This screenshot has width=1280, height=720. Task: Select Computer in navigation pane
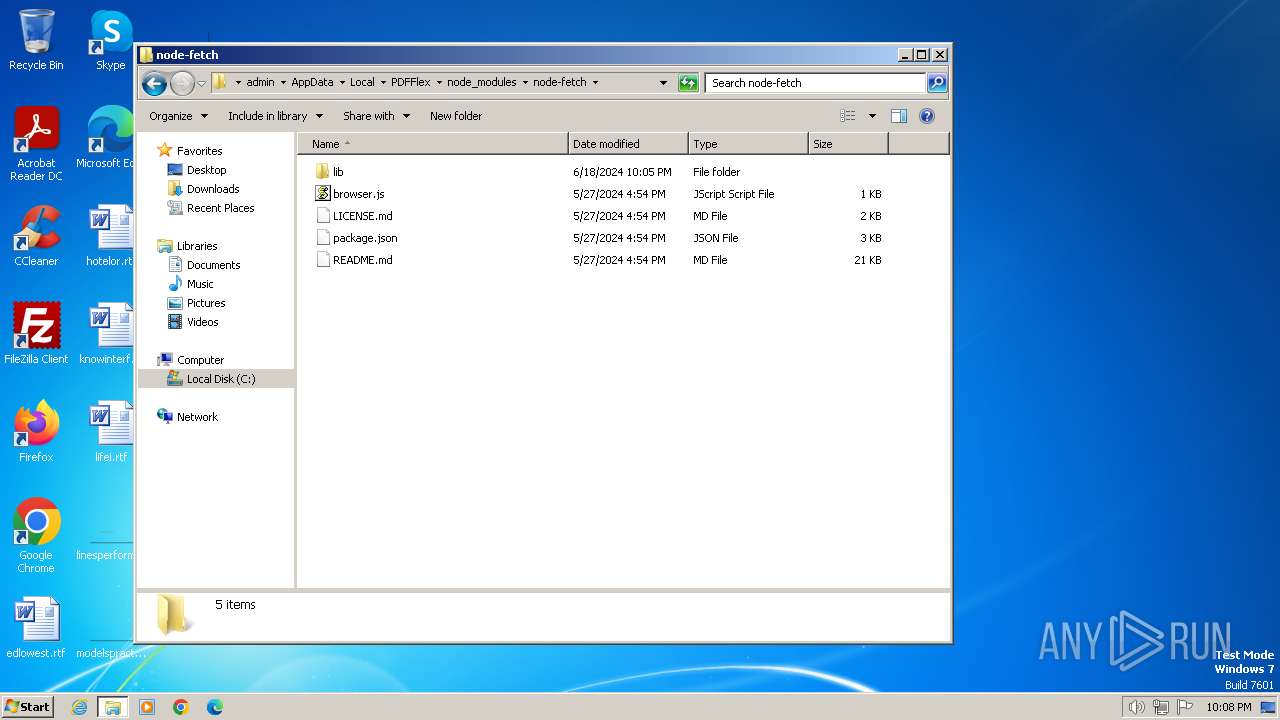tap(200, 360)
